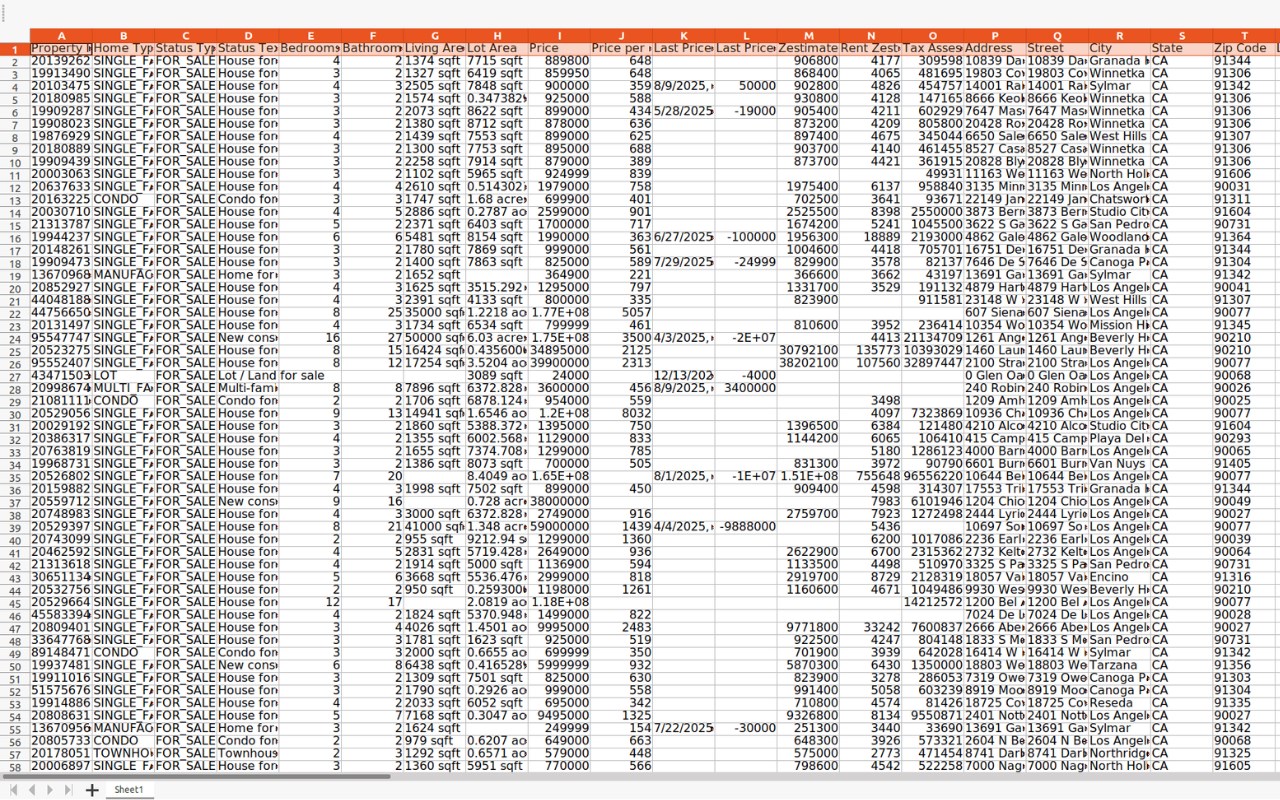Click the horizontal scrollbar thumb

(195, 775)
